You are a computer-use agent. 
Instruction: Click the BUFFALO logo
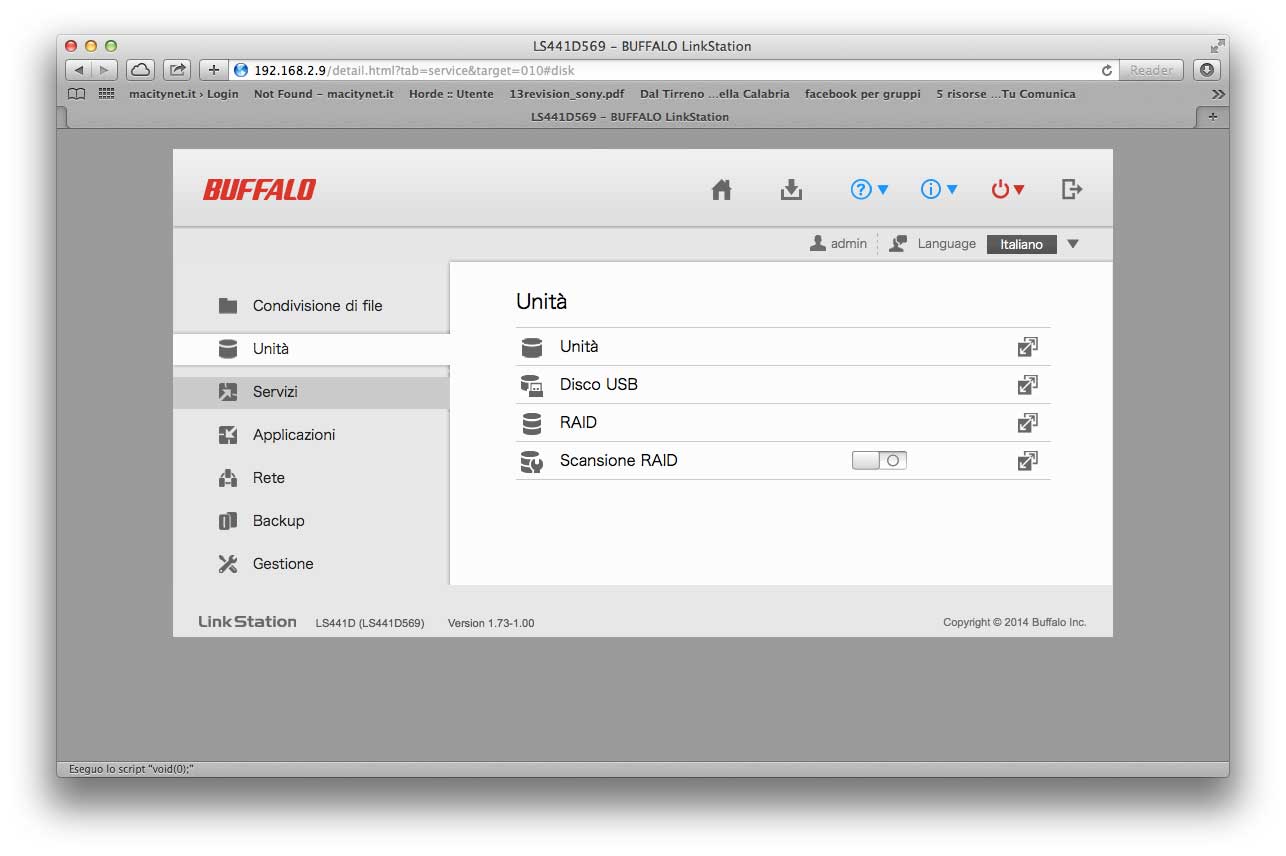coord(259,189)
